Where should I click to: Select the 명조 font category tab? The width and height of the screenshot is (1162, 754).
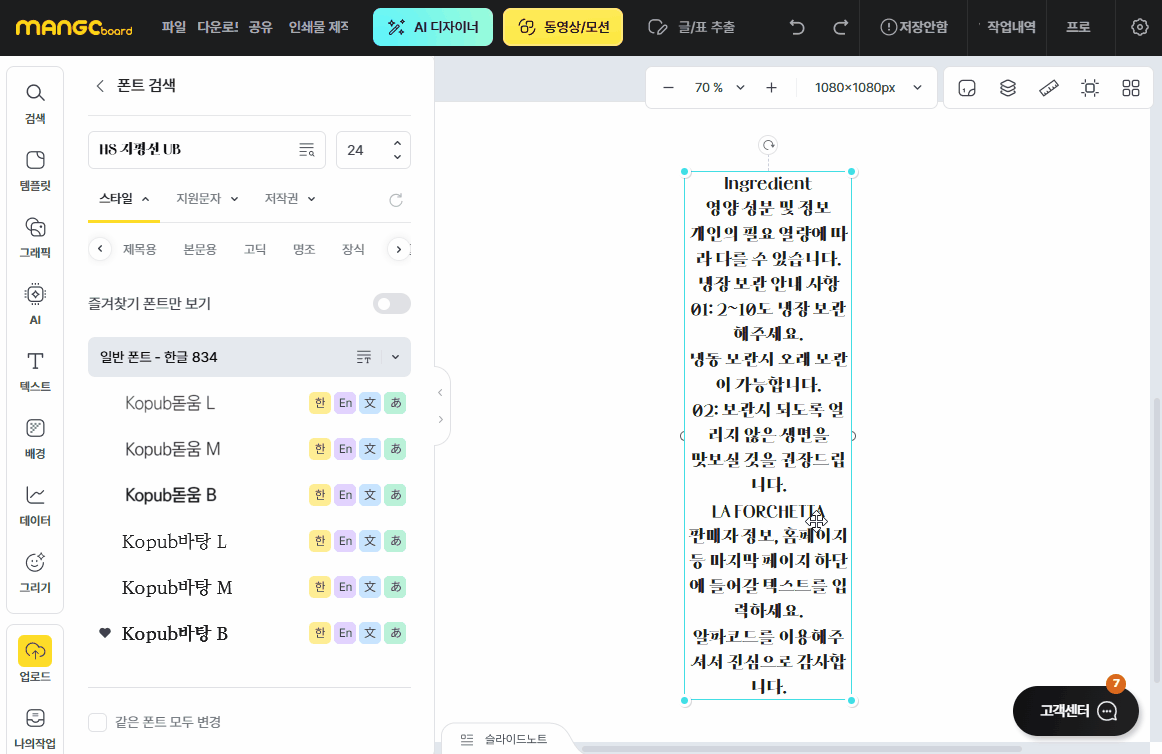point(304,249)
